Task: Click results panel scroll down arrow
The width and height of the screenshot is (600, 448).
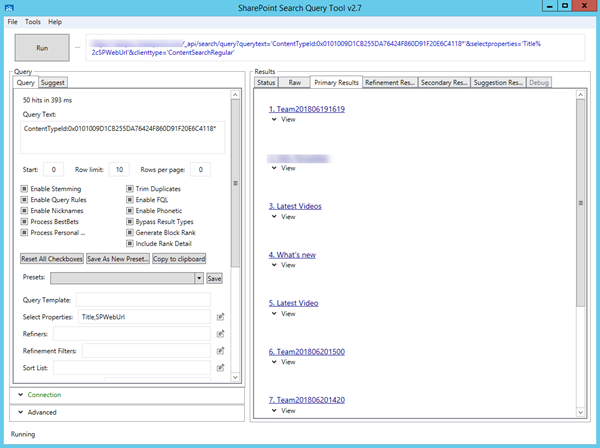Action: (x=580, y=412)
